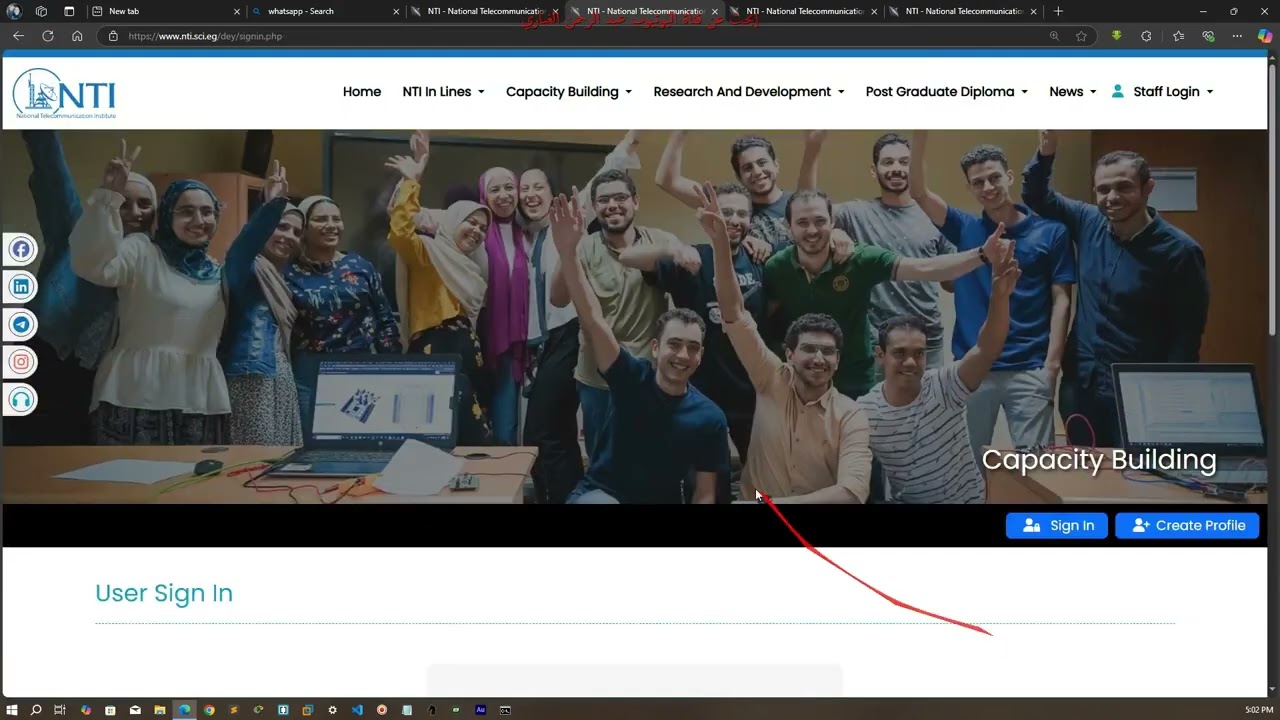The height and width of the screenshot is (720, 1280).
Task: Open the browser Favorites list icon
Action: [1178, 36]
